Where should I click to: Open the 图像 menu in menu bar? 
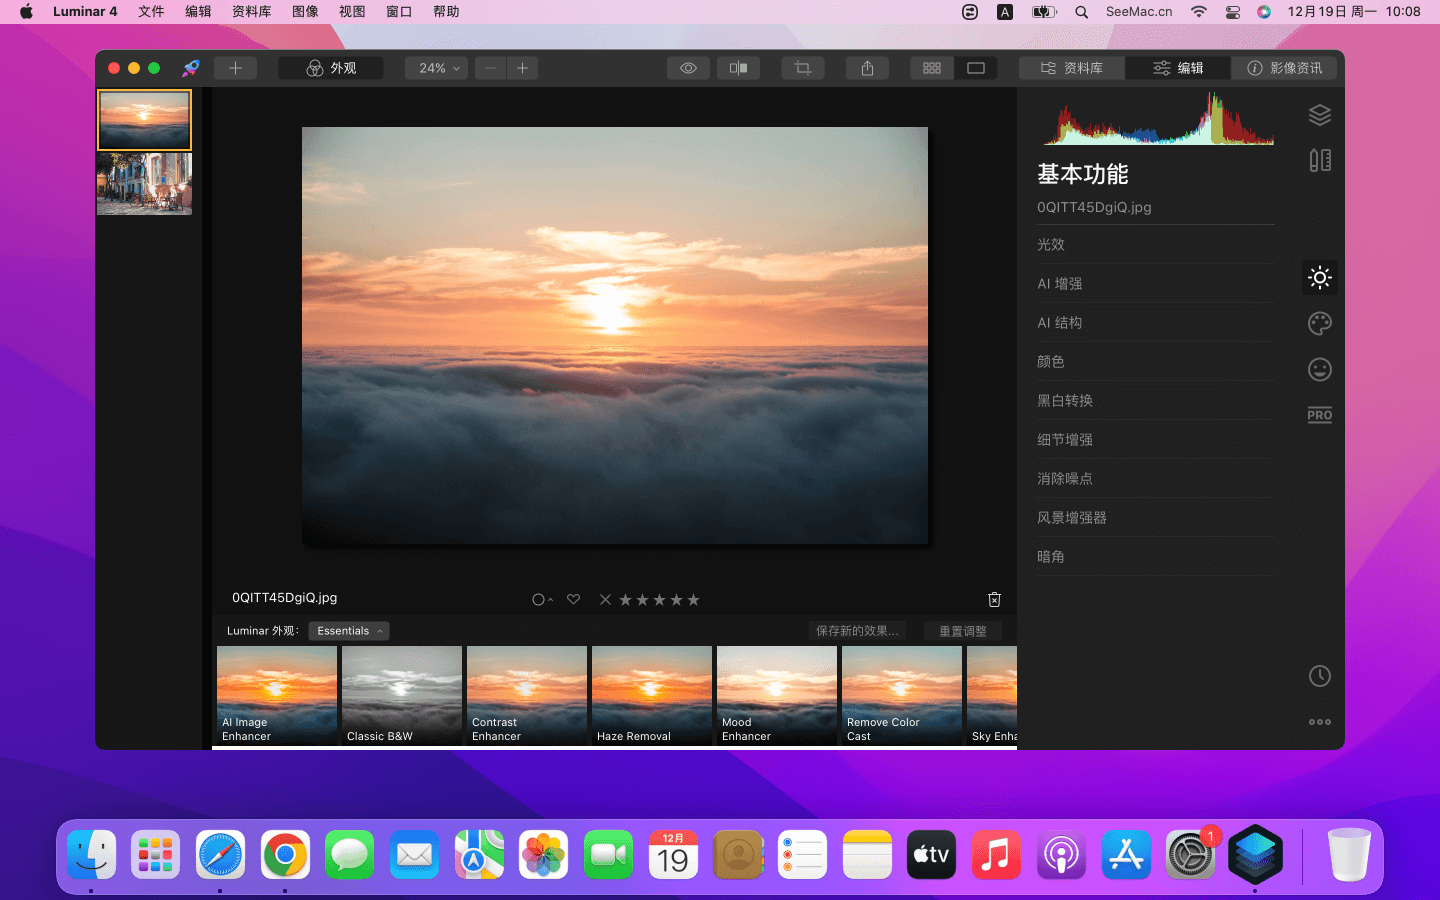tap(305, 12)
